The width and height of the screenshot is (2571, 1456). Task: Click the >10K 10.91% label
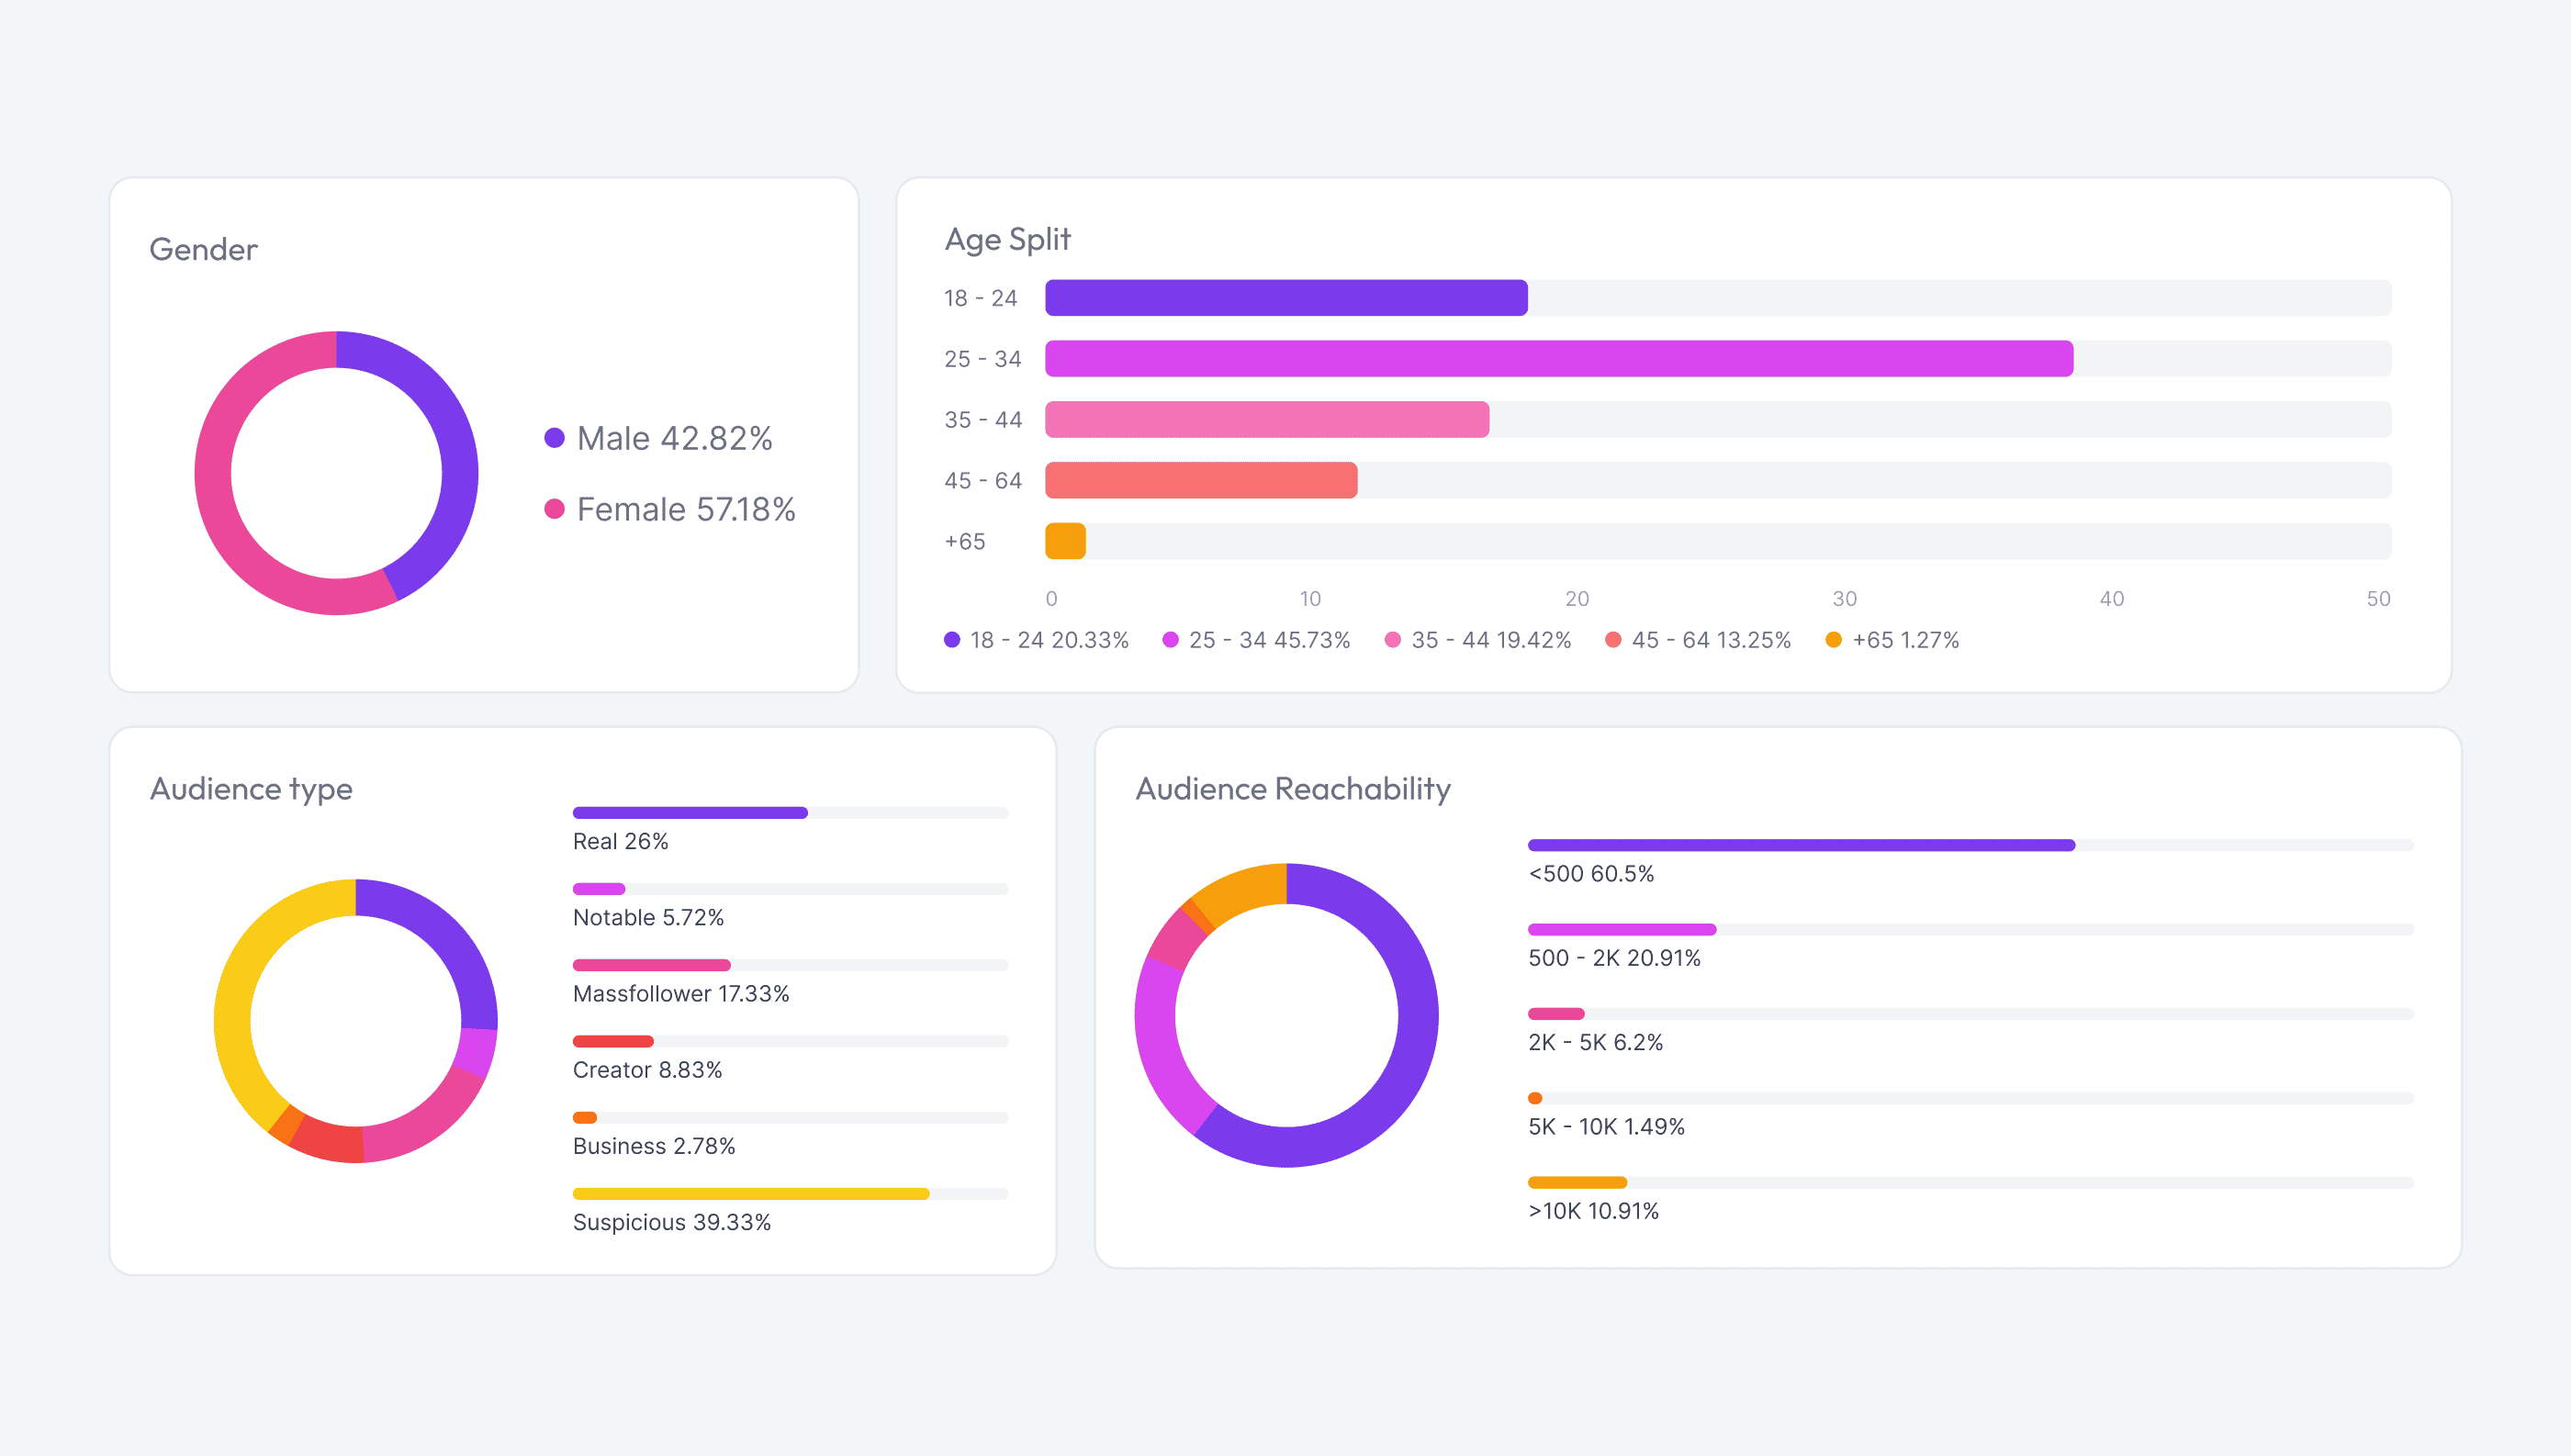[1593, 1211]
